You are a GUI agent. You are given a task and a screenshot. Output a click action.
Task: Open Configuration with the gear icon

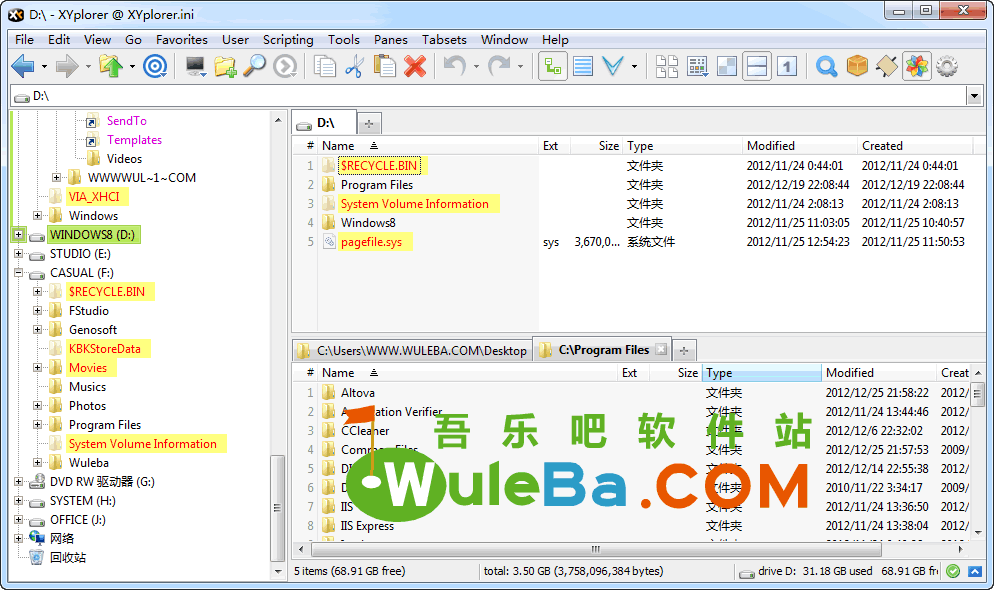947,66
